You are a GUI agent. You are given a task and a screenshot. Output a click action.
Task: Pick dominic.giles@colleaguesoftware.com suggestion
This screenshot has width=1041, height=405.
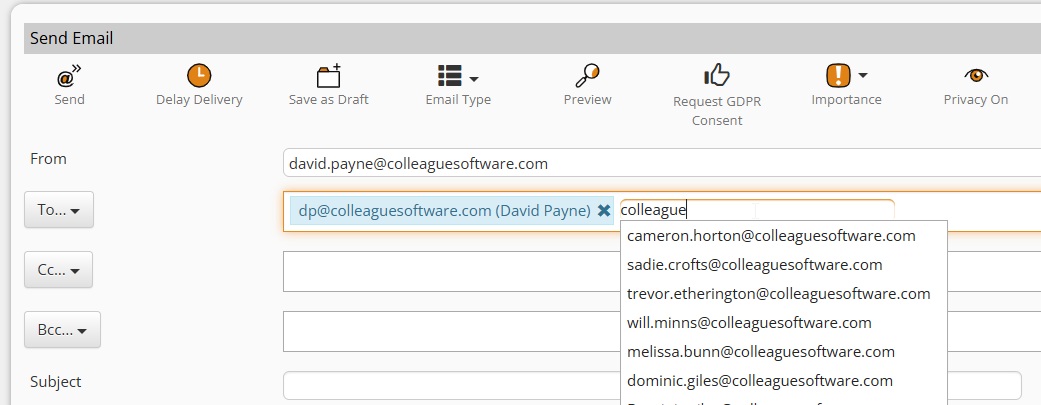[759, 381]
